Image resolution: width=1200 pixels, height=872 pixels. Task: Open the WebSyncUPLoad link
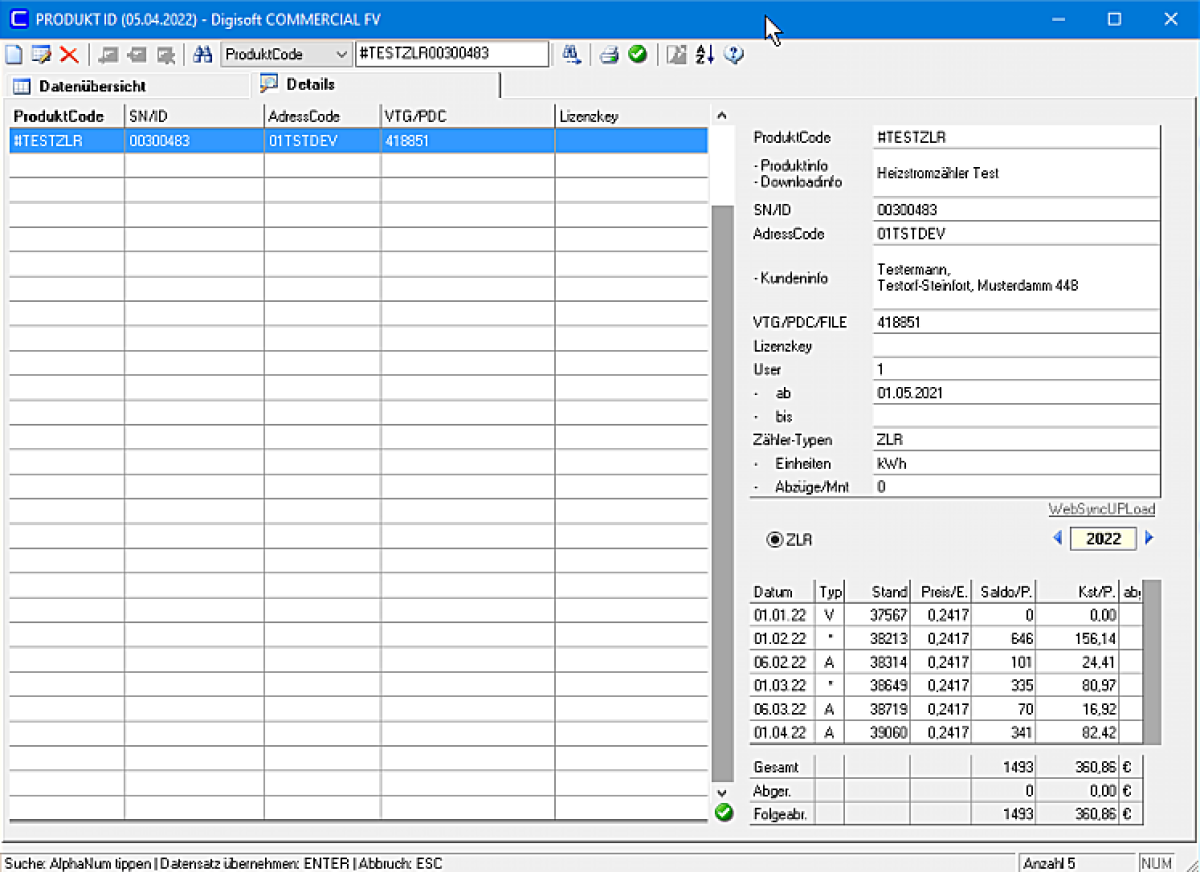coord(1101,509)
